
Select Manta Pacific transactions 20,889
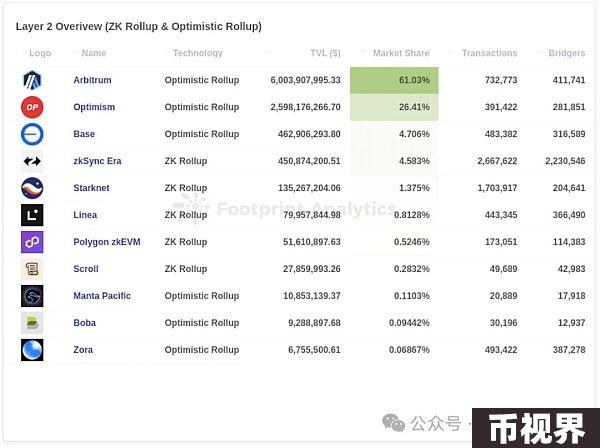(x=504, y=296)
